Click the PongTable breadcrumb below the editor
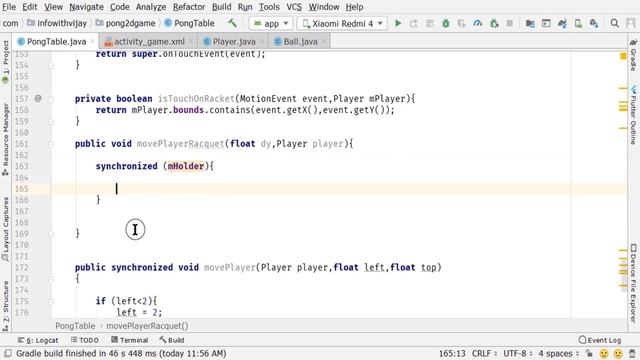The image size is (640, 360). pos(75,326)
